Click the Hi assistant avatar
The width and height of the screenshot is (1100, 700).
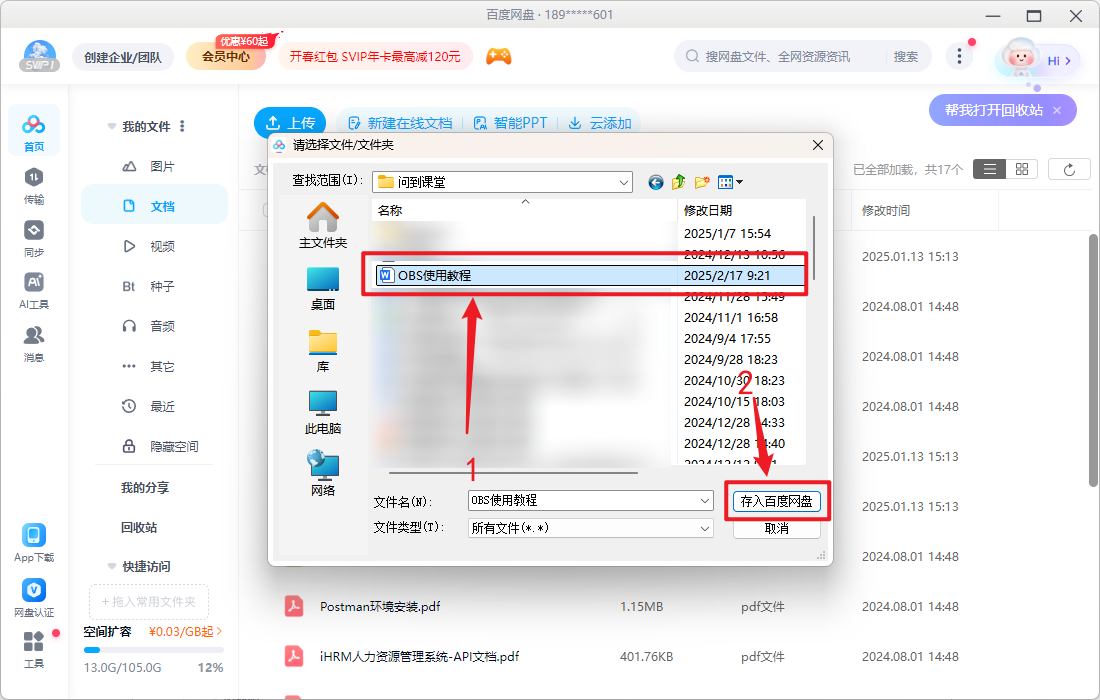tap(1021, 58)
